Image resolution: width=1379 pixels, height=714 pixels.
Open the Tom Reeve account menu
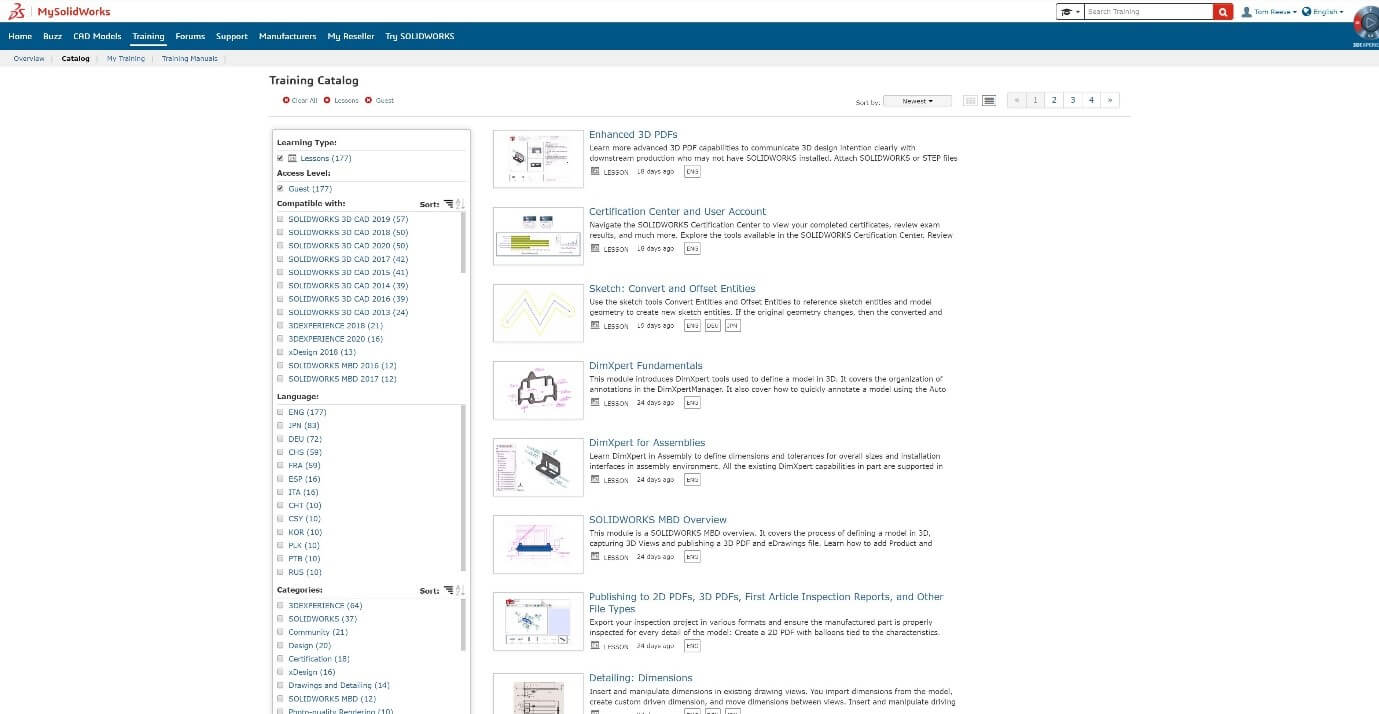(x=1275, y=12)
